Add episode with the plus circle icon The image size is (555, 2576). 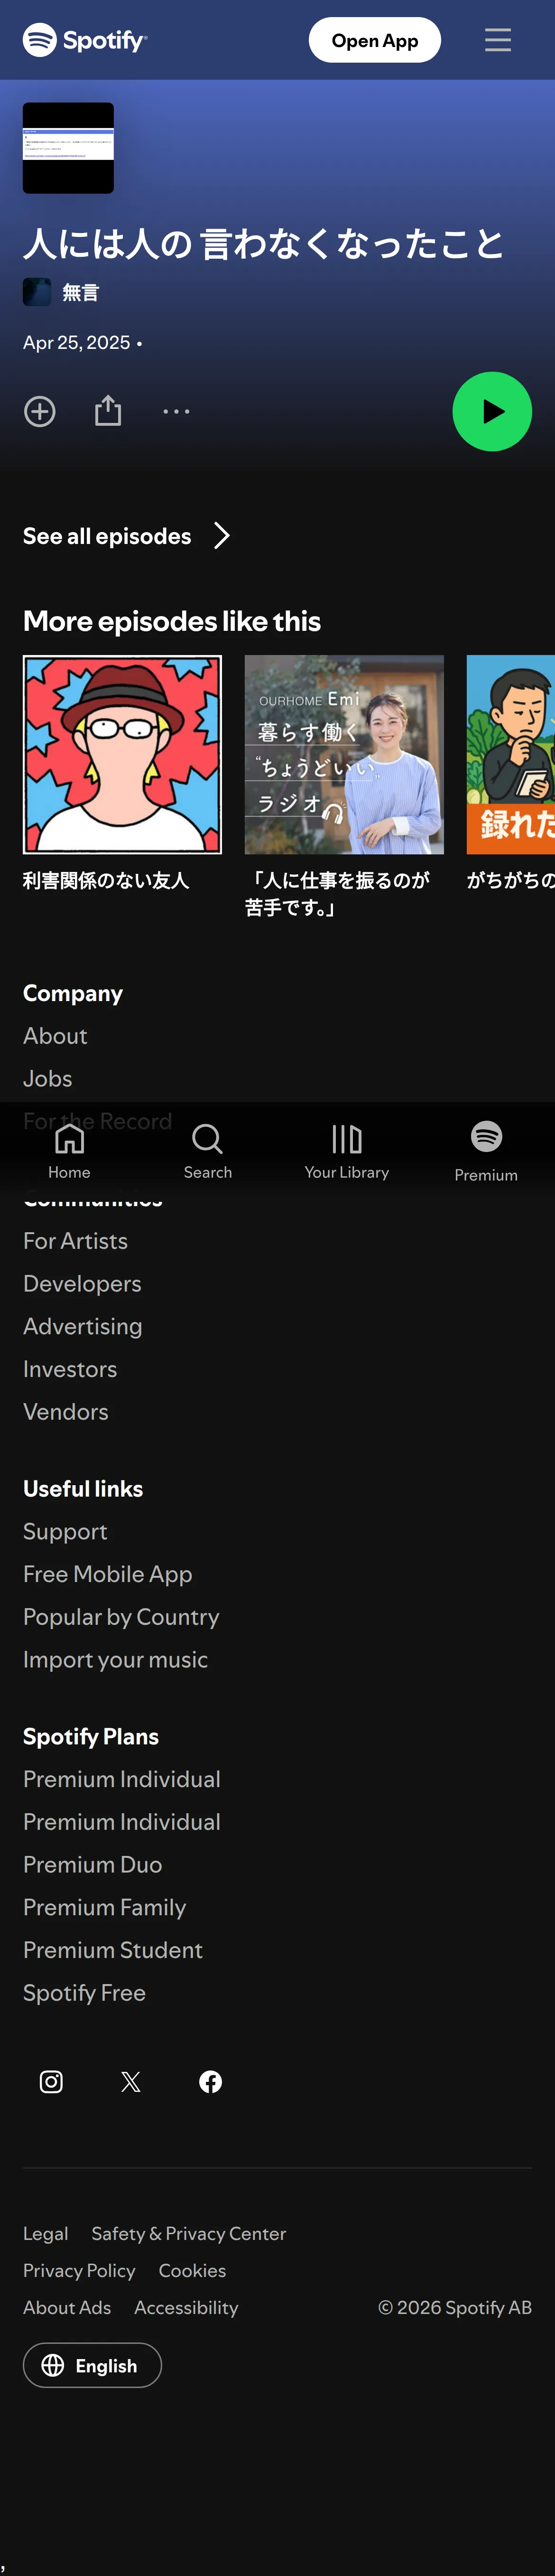click(40, 411)
